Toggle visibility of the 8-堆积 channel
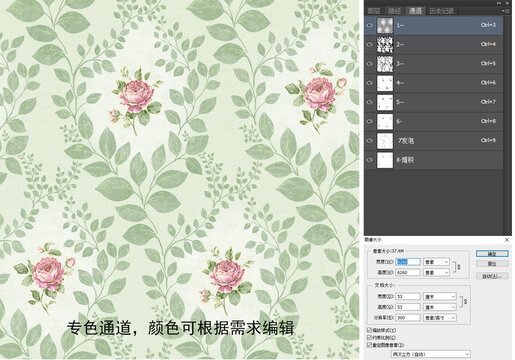The image size is (515, 360). coord(369,160)
